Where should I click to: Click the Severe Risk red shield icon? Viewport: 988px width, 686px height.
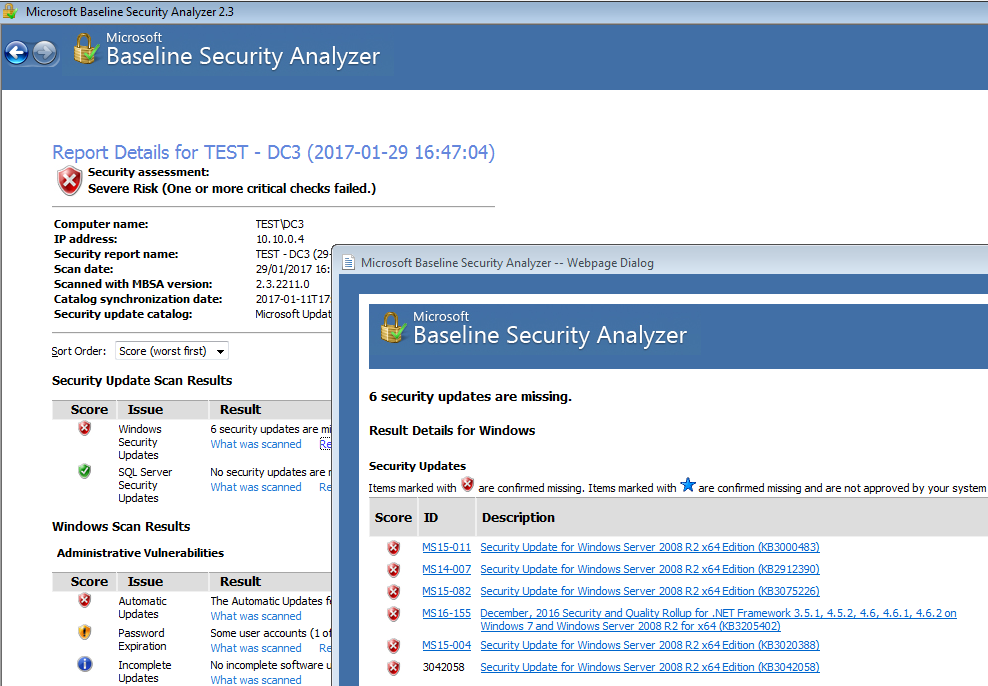click(69, 181)
